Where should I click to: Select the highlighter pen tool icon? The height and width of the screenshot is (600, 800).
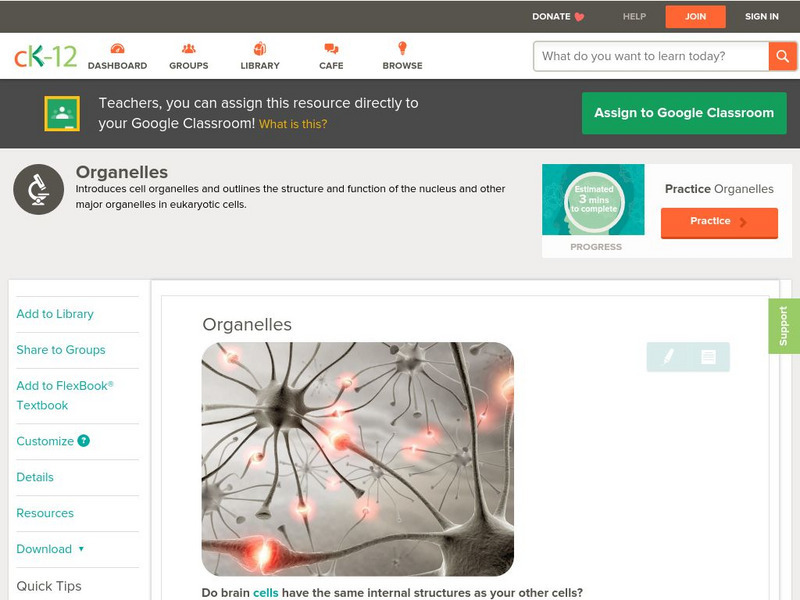tap(668, 356)
